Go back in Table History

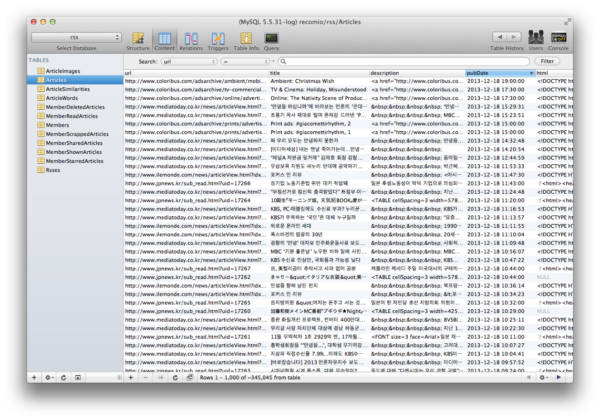[x=499, y=37]
